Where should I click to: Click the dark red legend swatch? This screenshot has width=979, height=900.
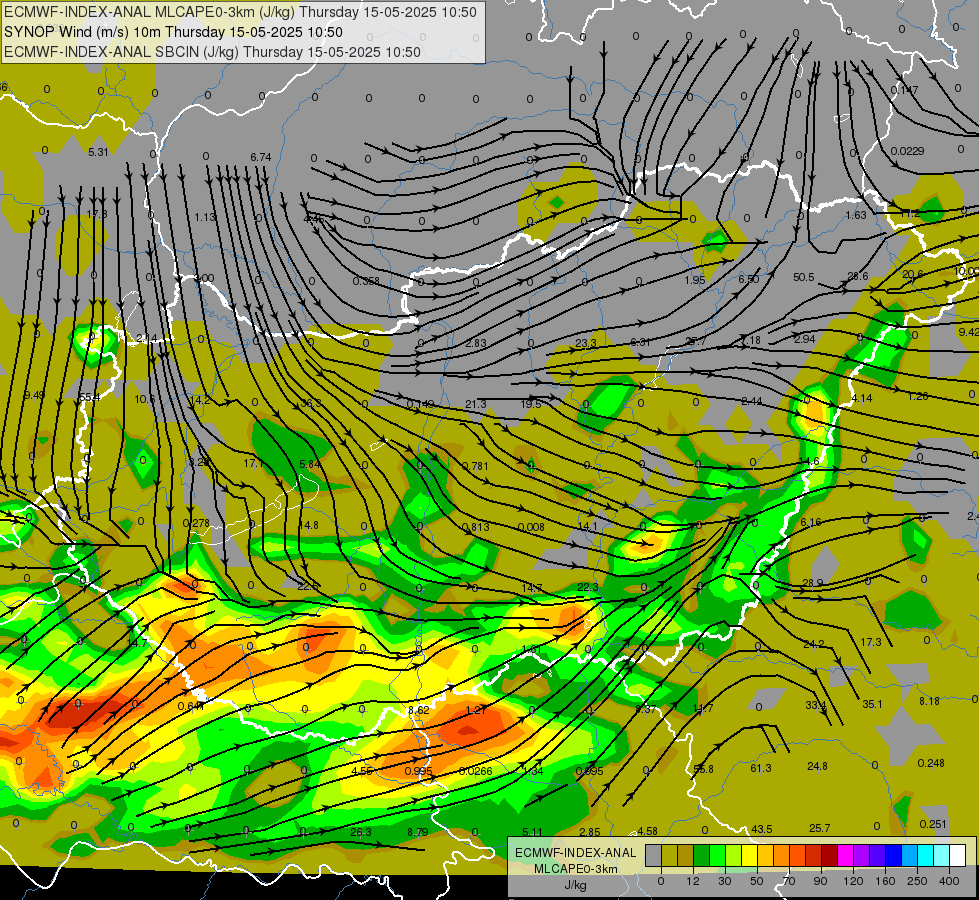[830, 855]
